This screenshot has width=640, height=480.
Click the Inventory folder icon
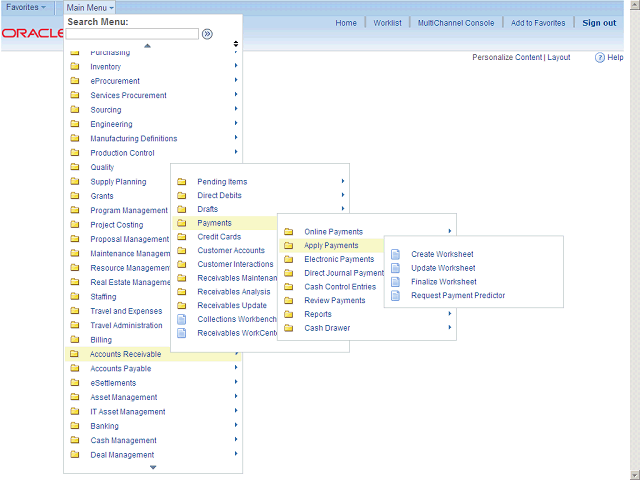[x=75, y=66]
